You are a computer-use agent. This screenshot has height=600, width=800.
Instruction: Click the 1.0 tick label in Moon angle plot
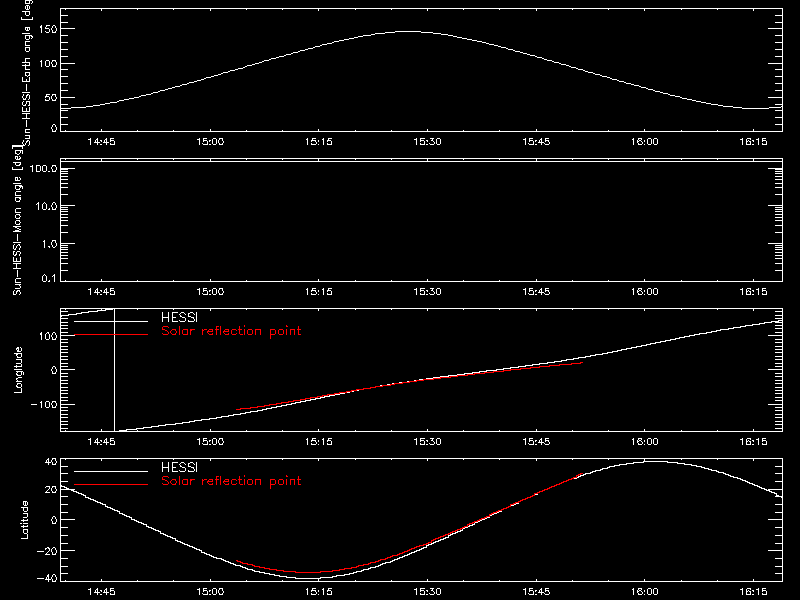pos(49,244)
